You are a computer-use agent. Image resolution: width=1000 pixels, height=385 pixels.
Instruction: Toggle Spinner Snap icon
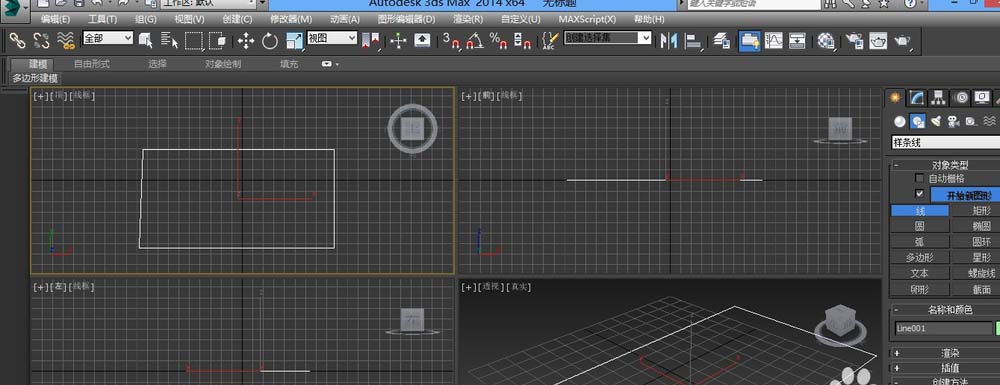tap(522, 41)
